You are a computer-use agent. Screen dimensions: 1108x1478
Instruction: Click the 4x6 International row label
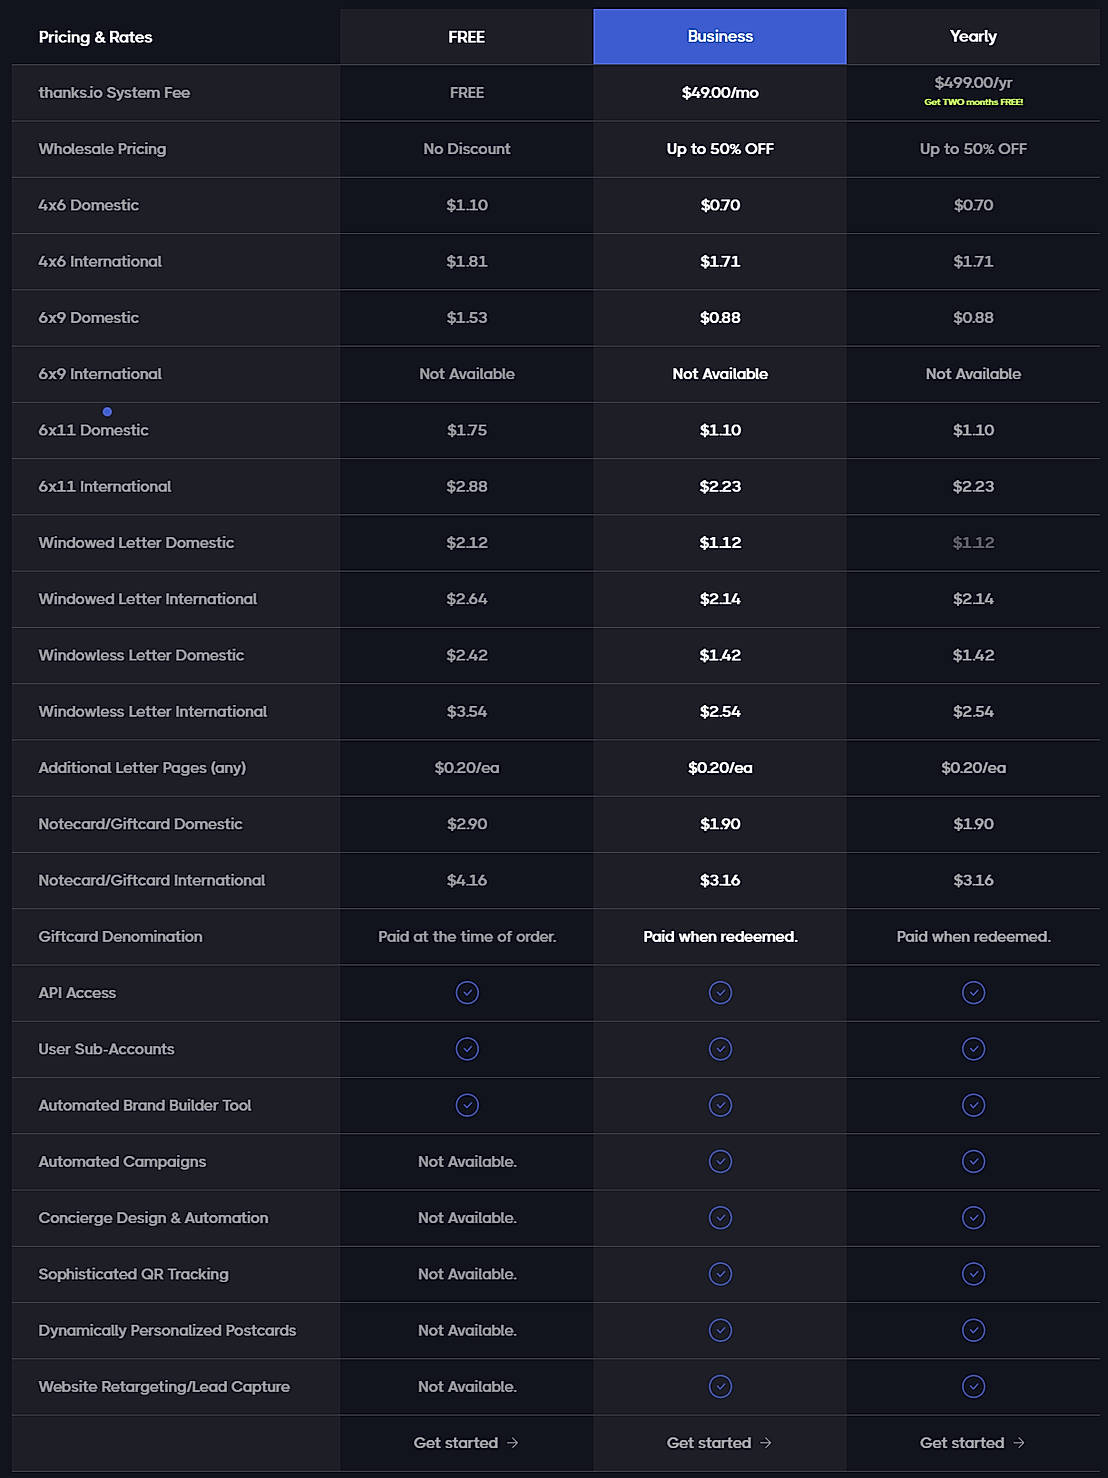pyautogui.click(x=100, y=261)
